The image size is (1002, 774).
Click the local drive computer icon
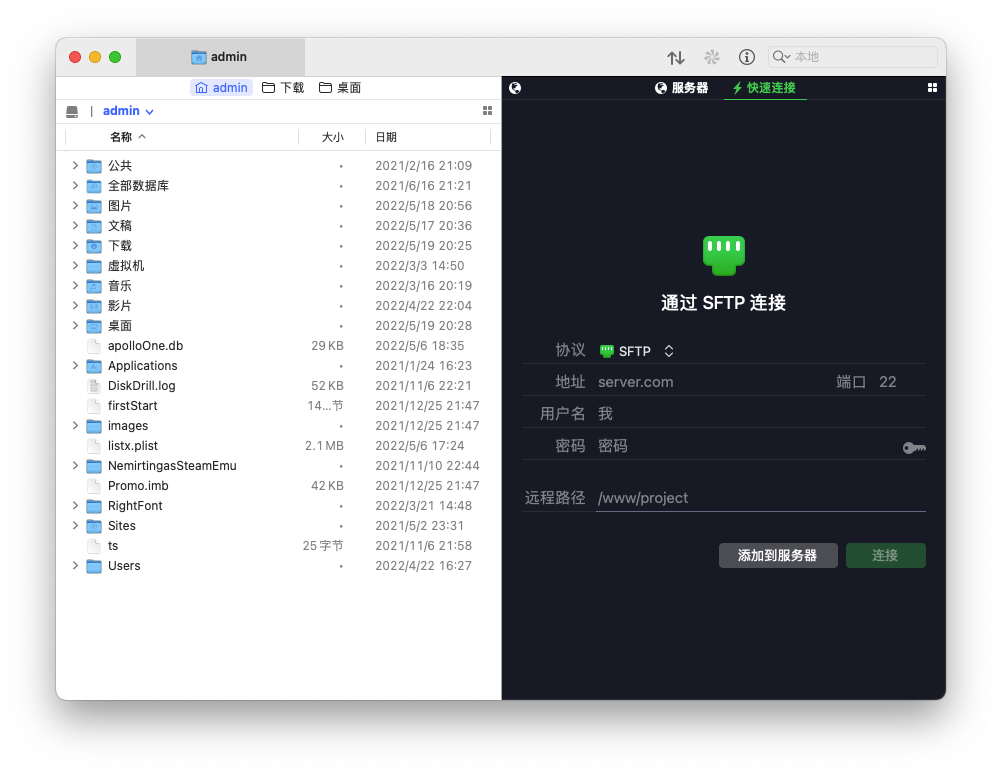coord(72,112)
